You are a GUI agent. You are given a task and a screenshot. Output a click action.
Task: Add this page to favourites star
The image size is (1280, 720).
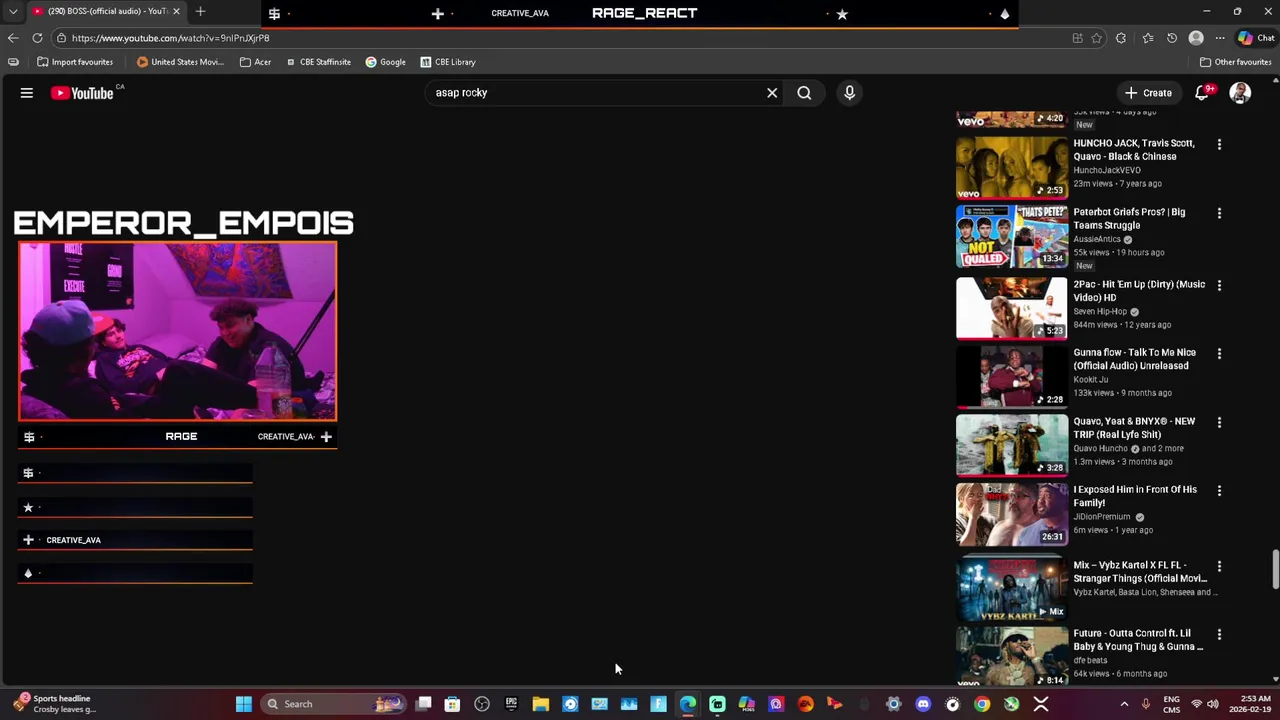(1097, 38)
